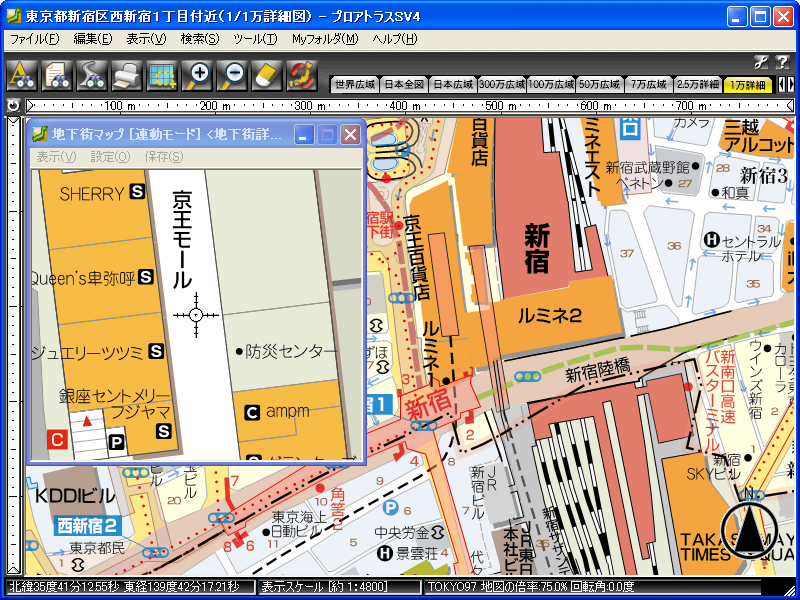Click the S shop marker next to SHERRY
This screenshot has height=600, width=800.
click(x=137, y=191)
